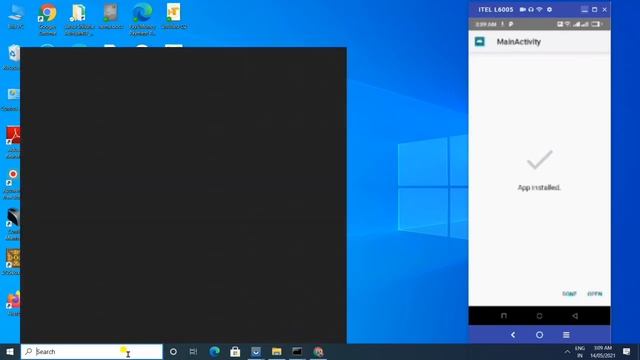
Task: Click the Microsoft Edge desktop icon
Action: 142,19
